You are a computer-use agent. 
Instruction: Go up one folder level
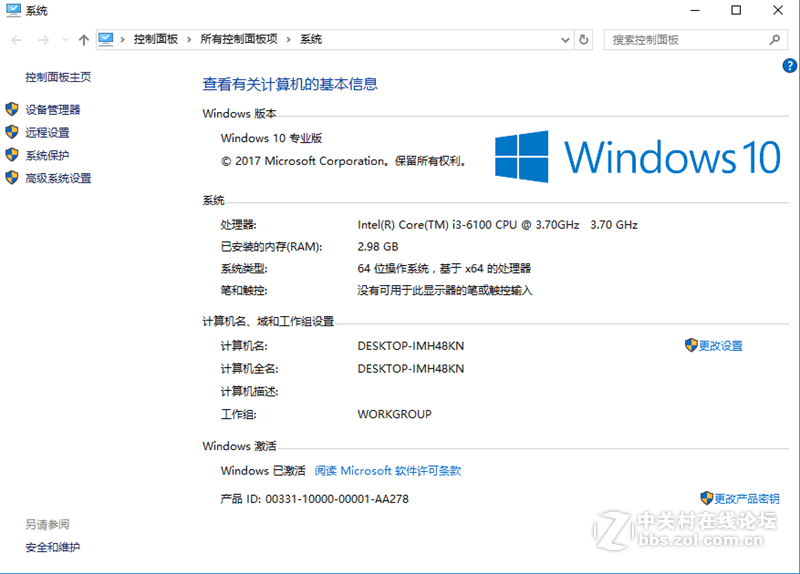[84, 40]
